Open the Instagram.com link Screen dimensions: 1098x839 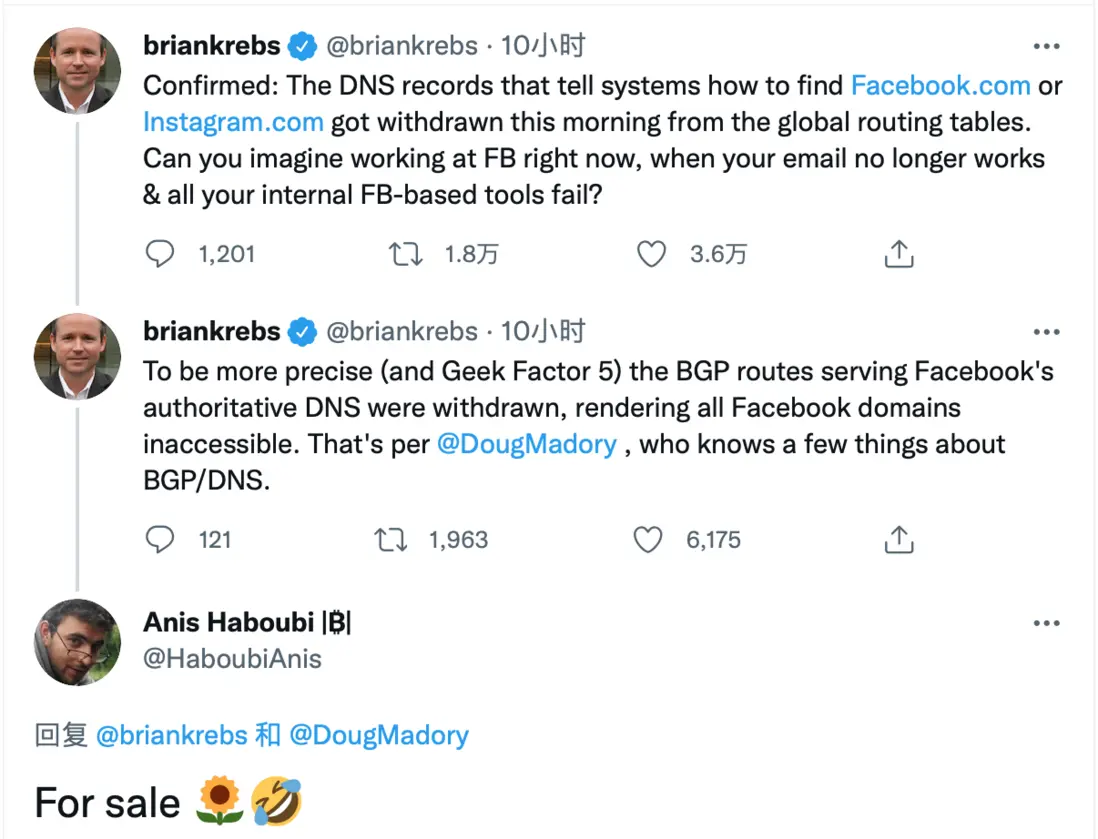tap(233, 122)
